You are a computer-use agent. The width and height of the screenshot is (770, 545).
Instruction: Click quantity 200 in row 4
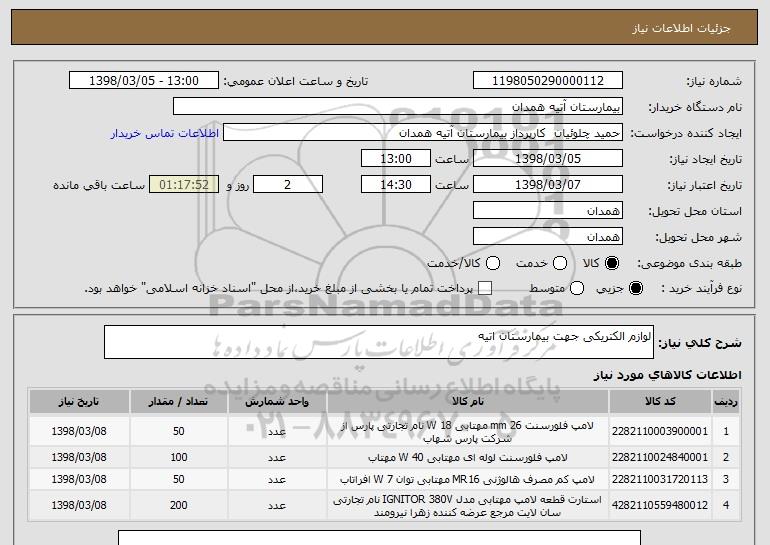coord(179,505)
